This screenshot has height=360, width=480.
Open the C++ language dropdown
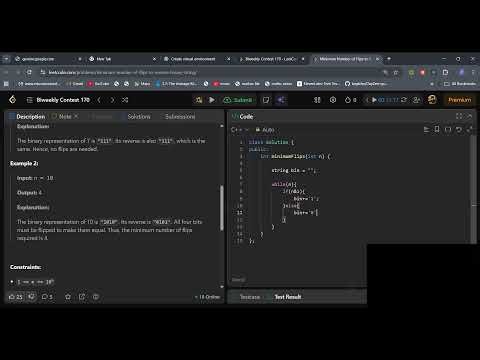click(240, 130)
